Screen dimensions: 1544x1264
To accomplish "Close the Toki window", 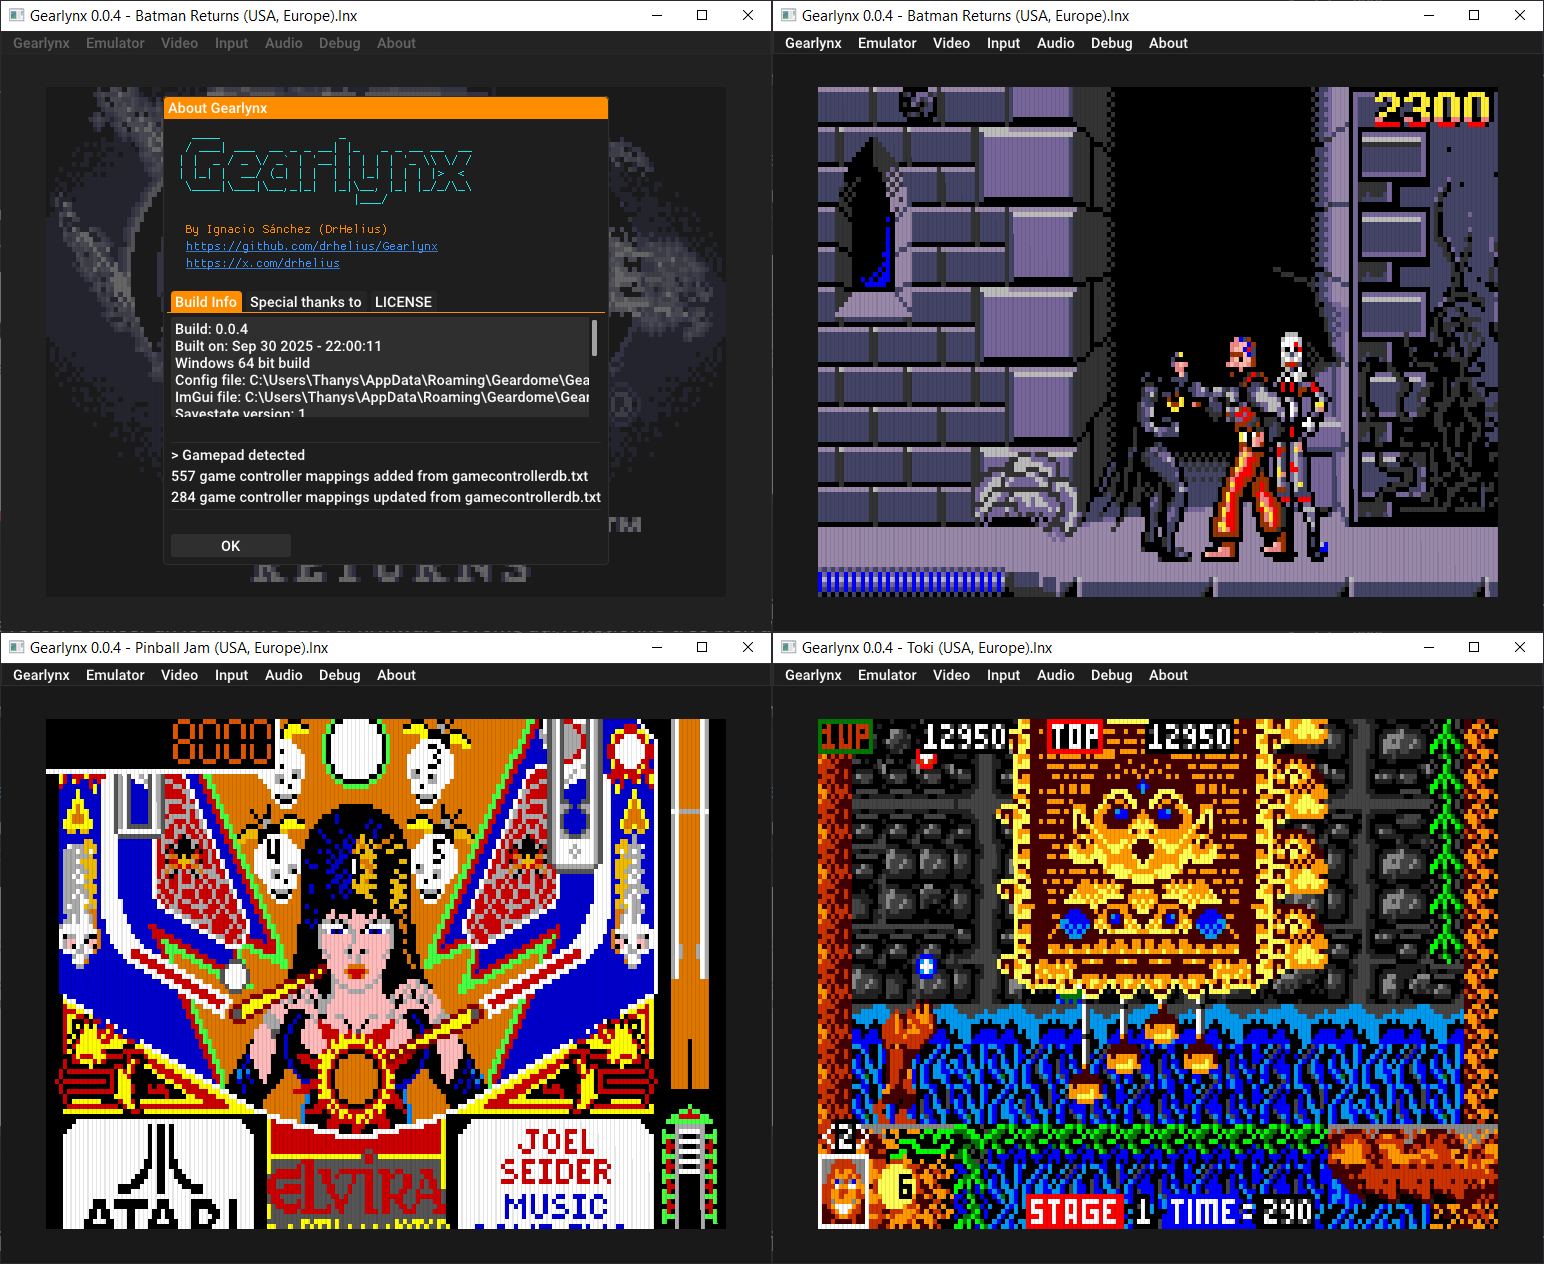I will pos(1519,647).
